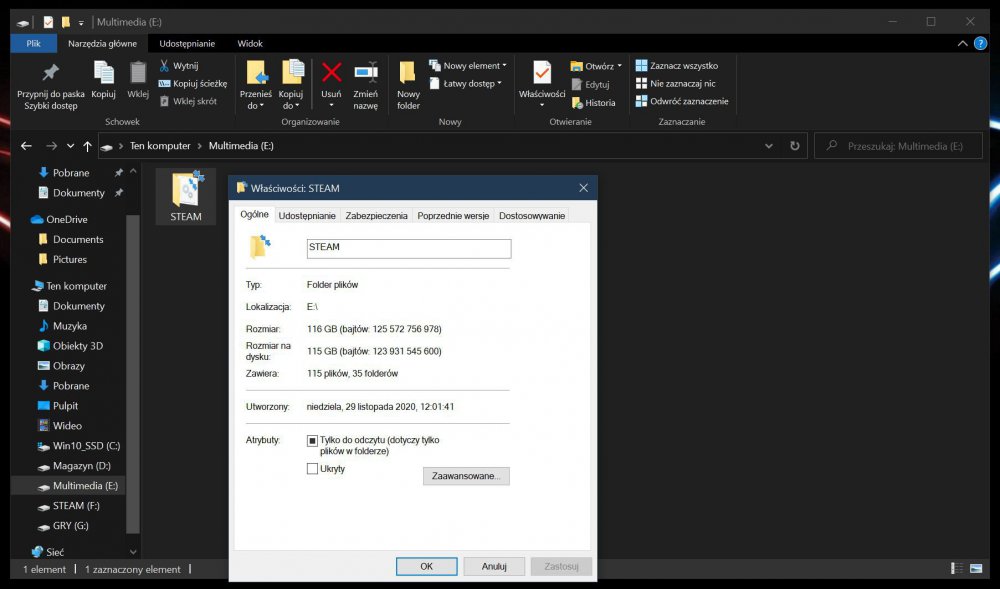This screenshot has height=589, width=1000.
Task: Switch to the Zabezpieczenia tab
Action: coord(376,215)
